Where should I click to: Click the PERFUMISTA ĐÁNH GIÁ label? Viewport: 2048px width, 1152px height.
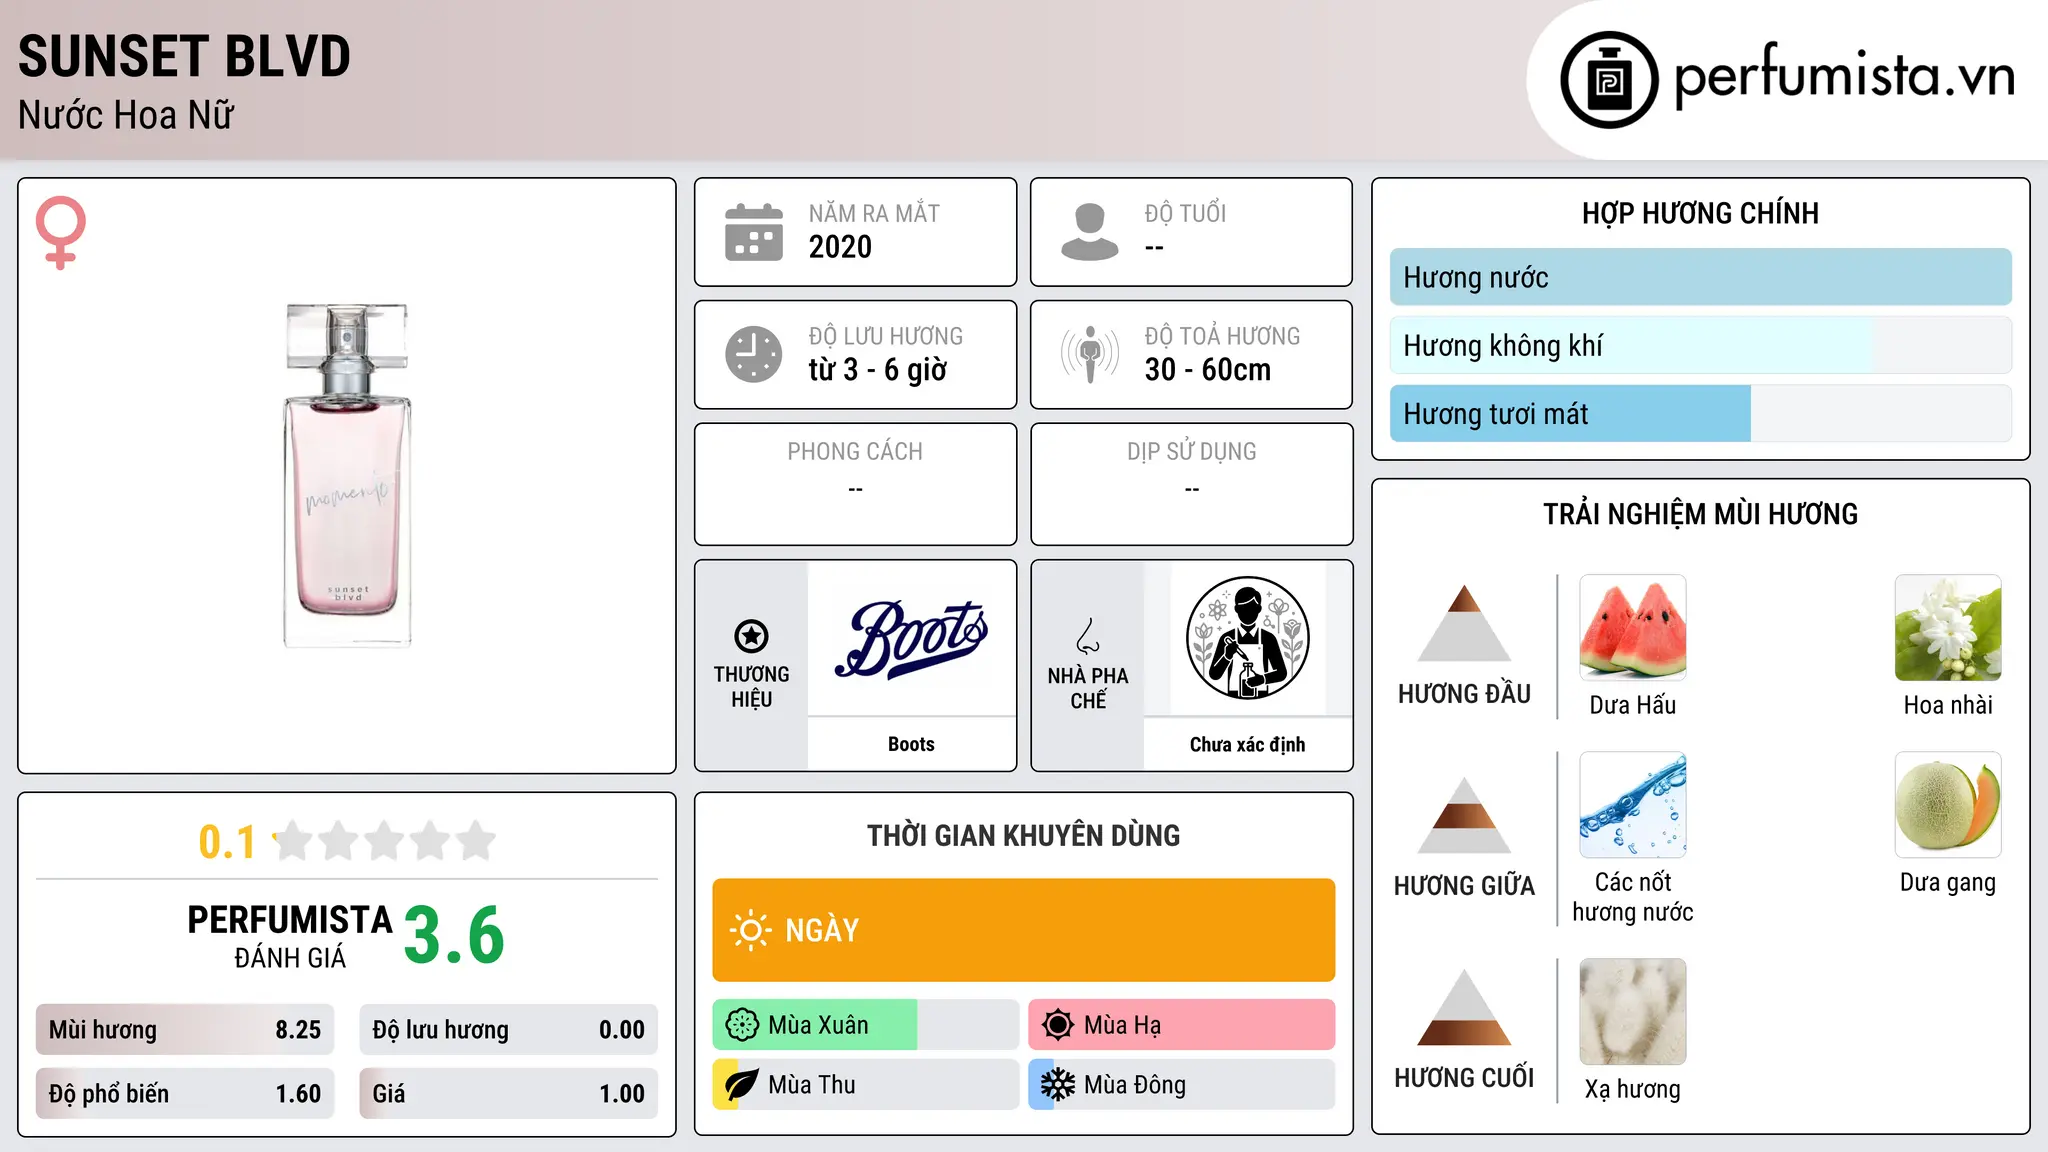[x=290, y=936]
